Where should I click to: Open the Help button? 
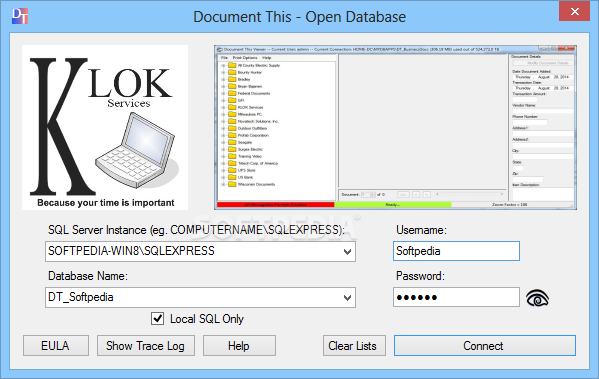coord(239,346)
